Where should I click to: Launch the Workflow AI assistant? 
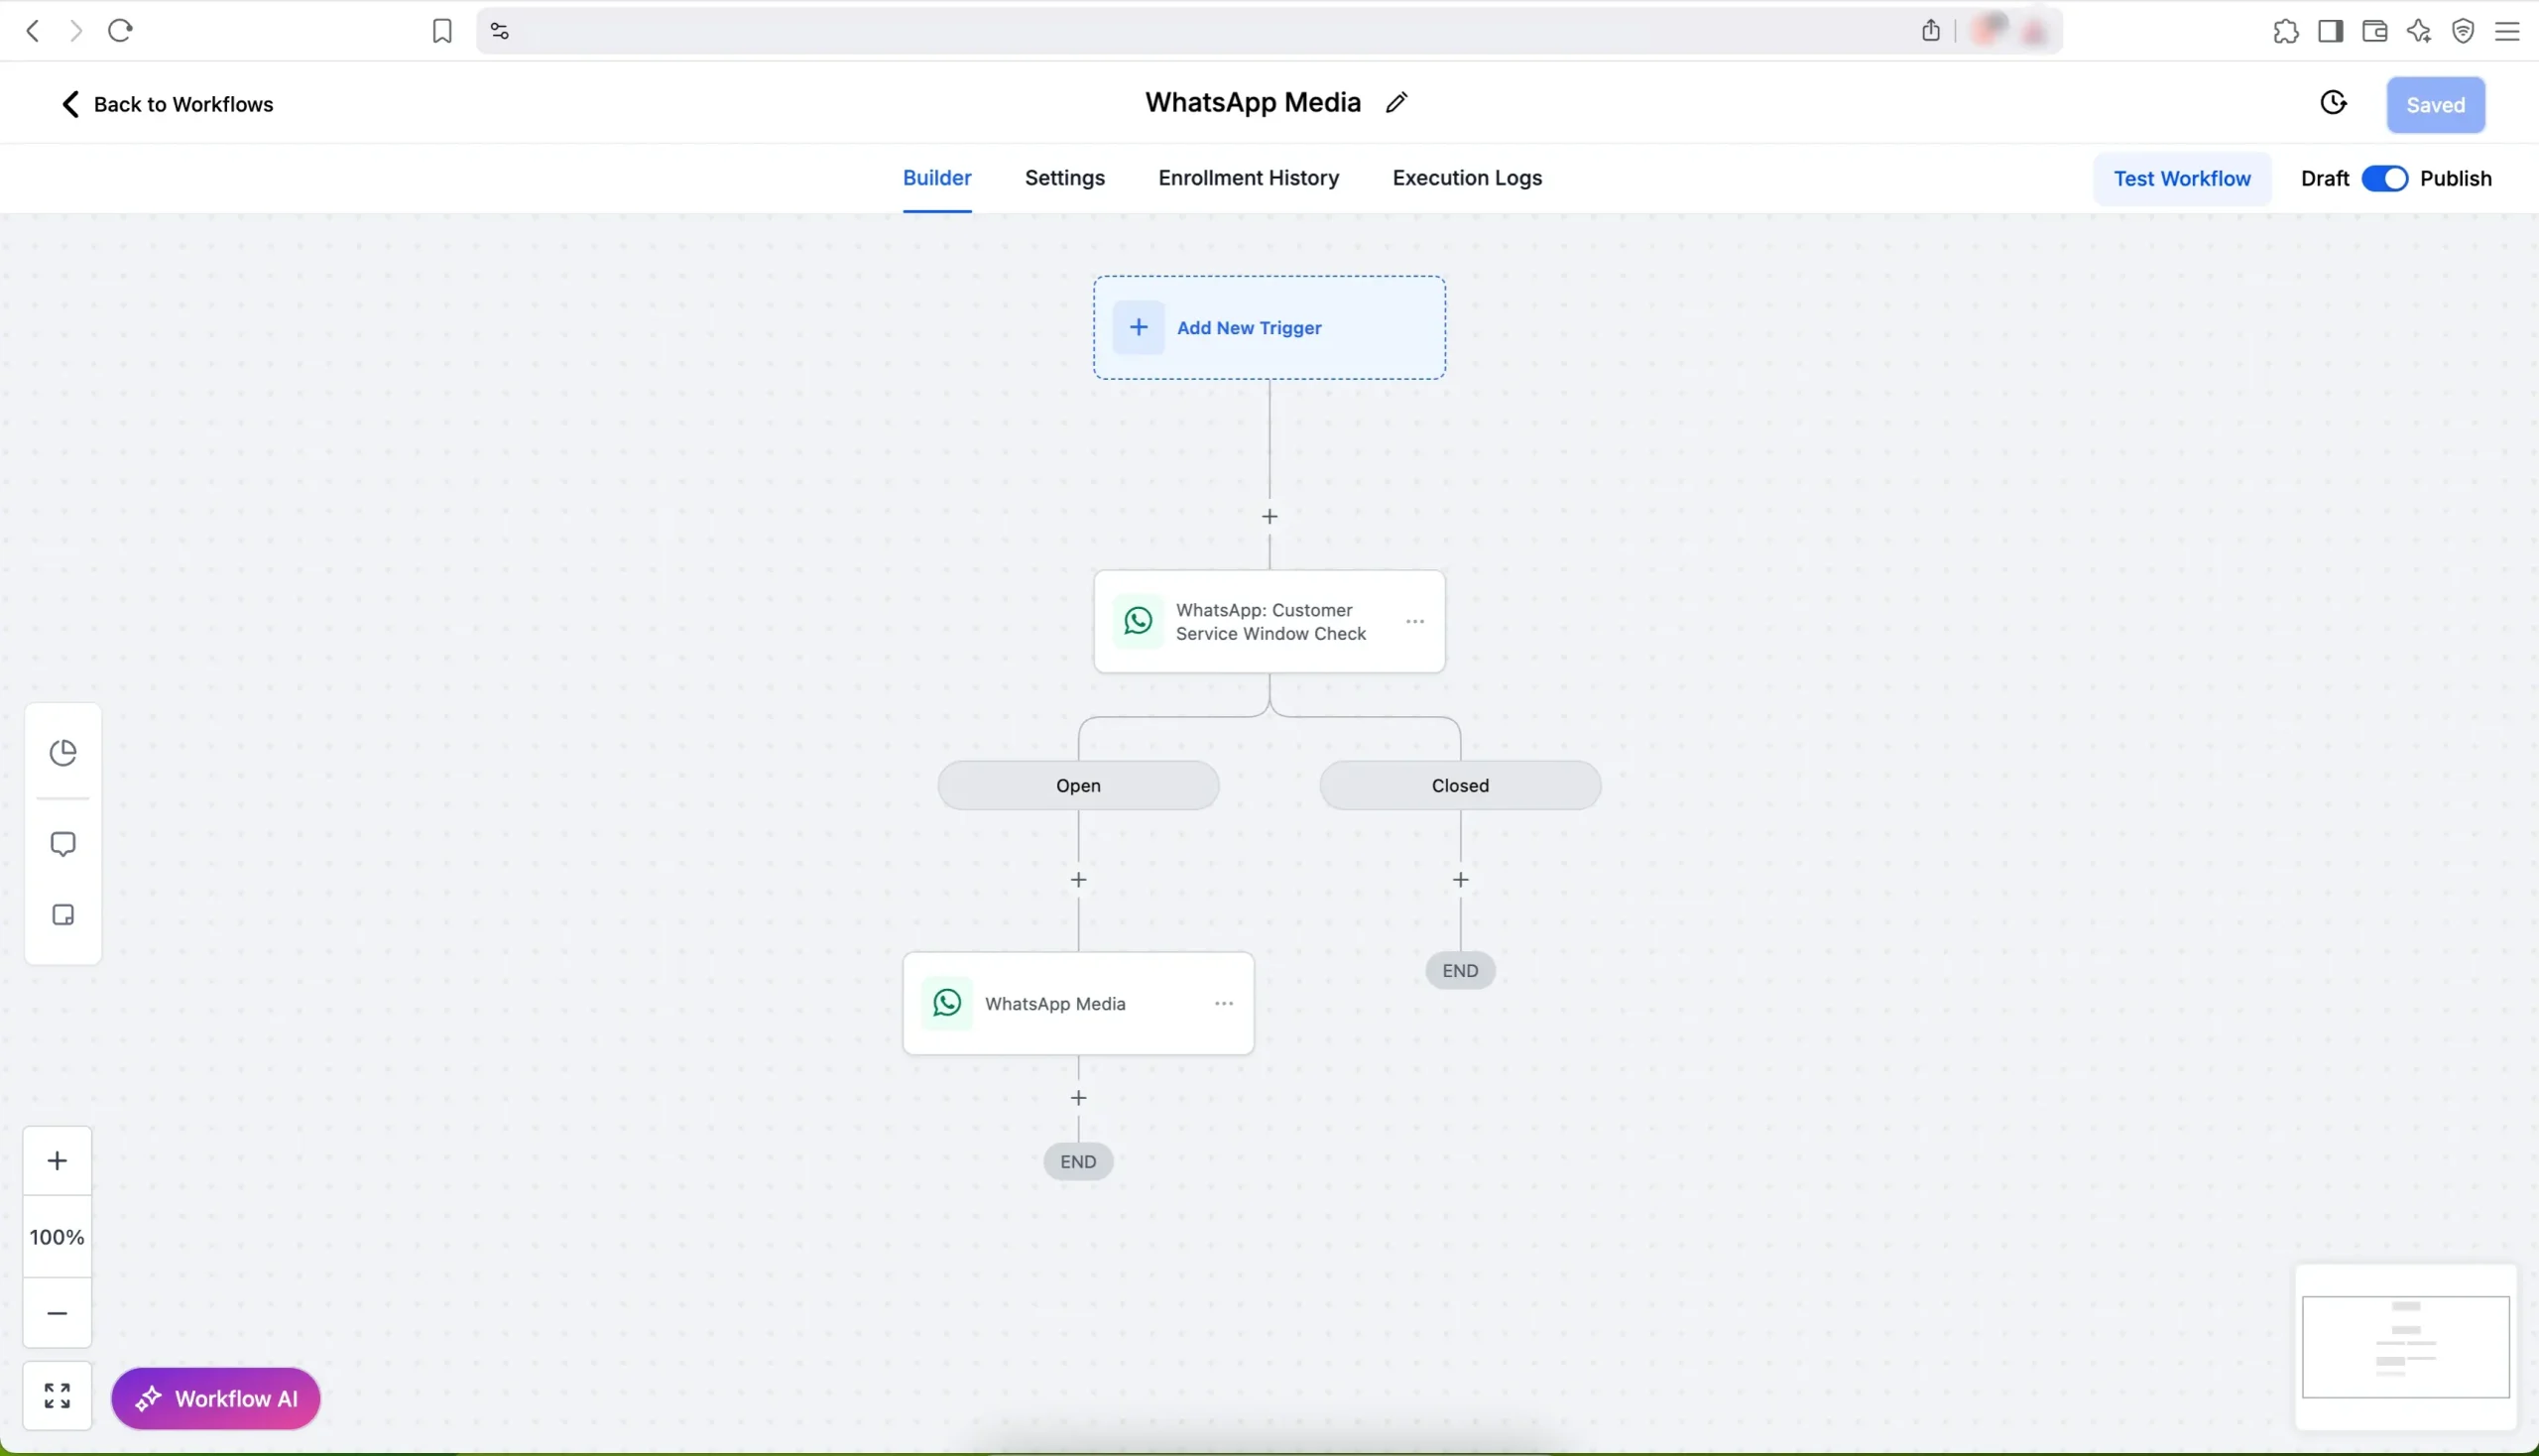(216, 1399)
